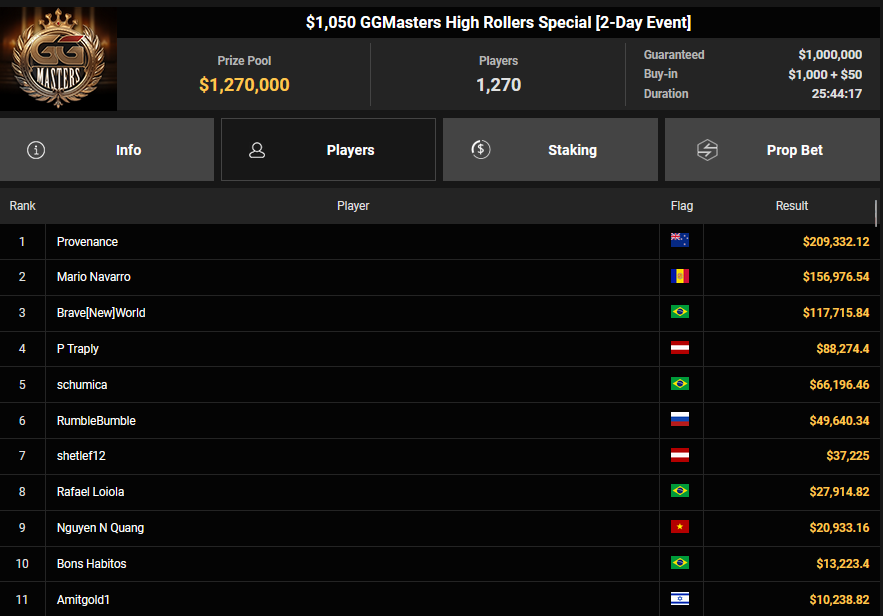The width and height of the screenshot is (883, 616).
Task: Sort by the Rank column header
Action: point(23,206)
